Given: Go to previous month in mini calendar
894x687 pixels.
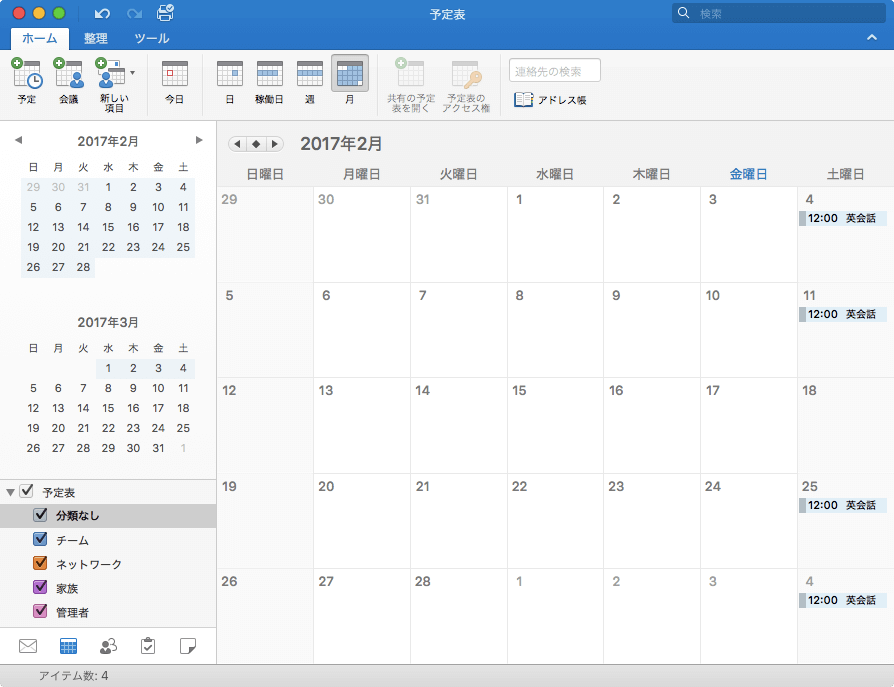Looking at the screenshot, I should (18, 140).
